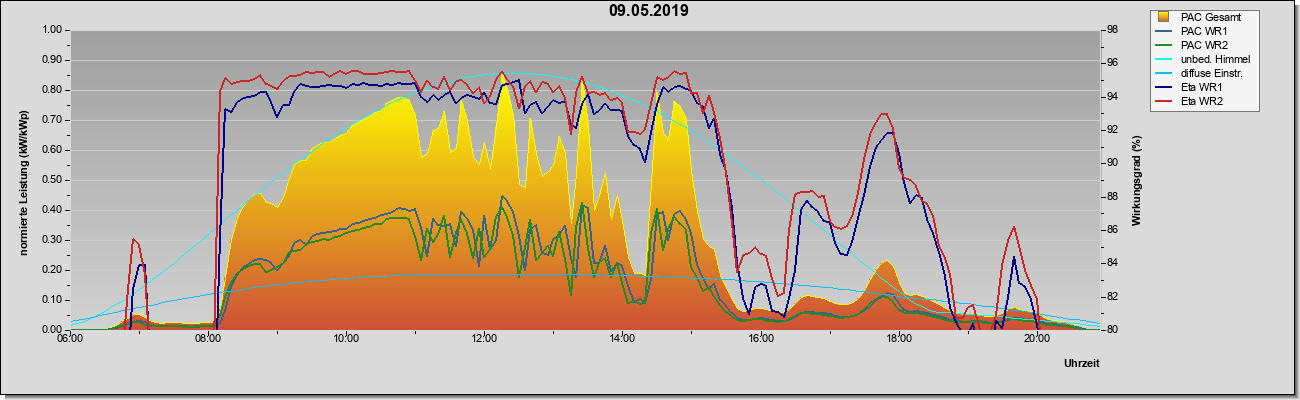Click the 0.50 tick on left axis
The image size is (1300, 400).
click(51, 180)
